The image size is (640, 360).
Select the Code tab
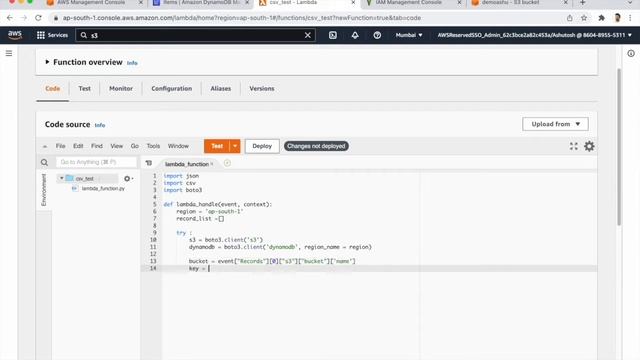pyautogui.click(x=52, y=89)
